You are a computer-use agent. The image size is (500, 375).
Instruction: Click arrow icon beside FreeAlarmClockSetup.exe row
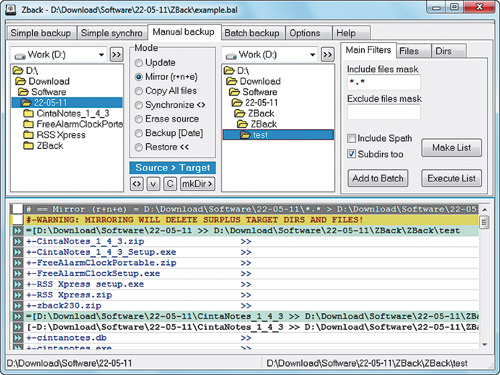point(17,274)
